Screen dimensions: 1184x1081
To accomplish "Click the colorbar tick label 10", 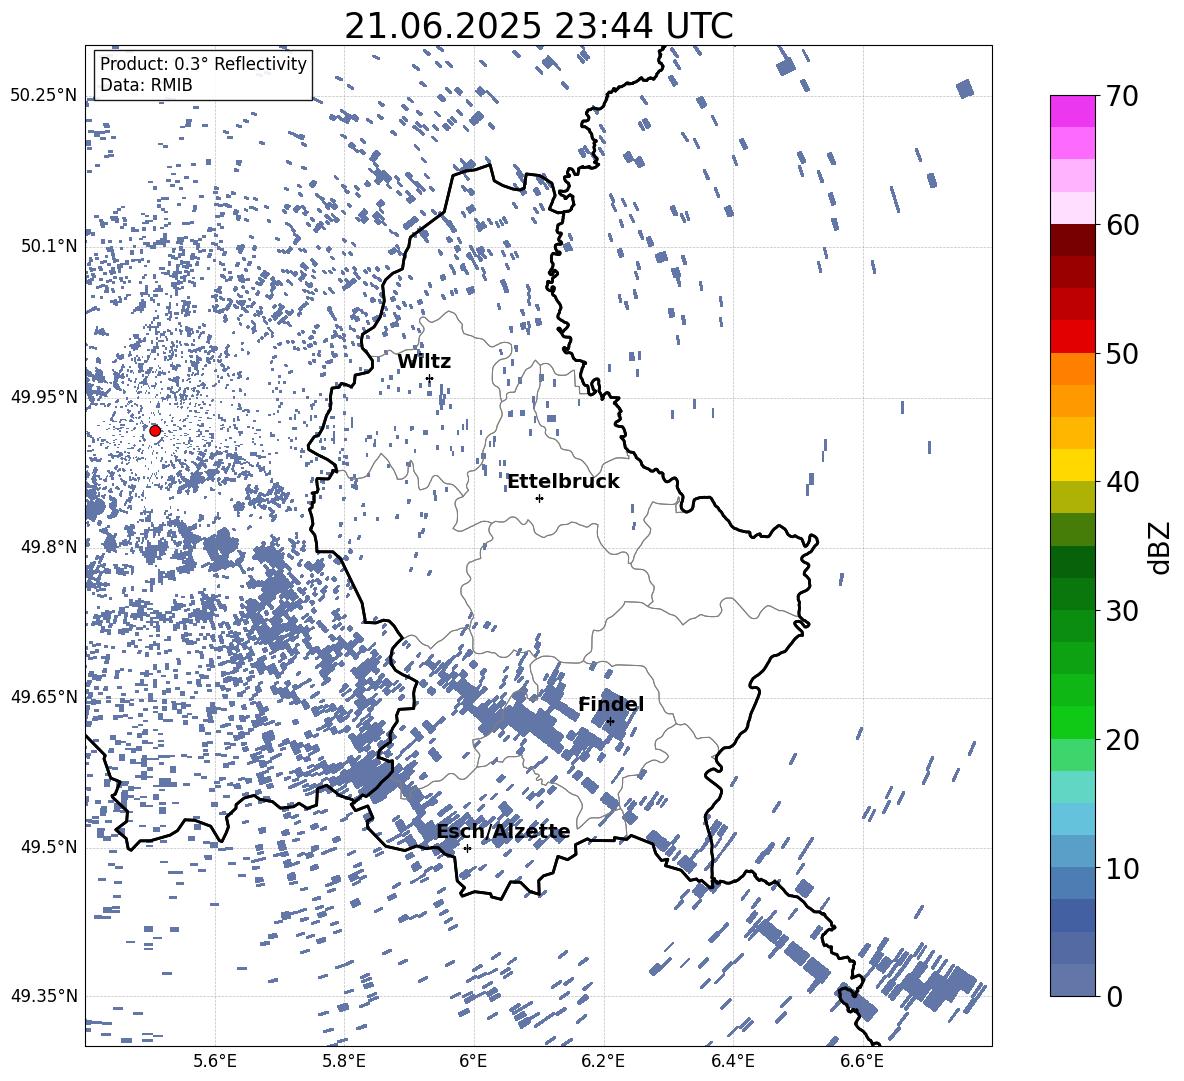I will tap(1122, 868).
